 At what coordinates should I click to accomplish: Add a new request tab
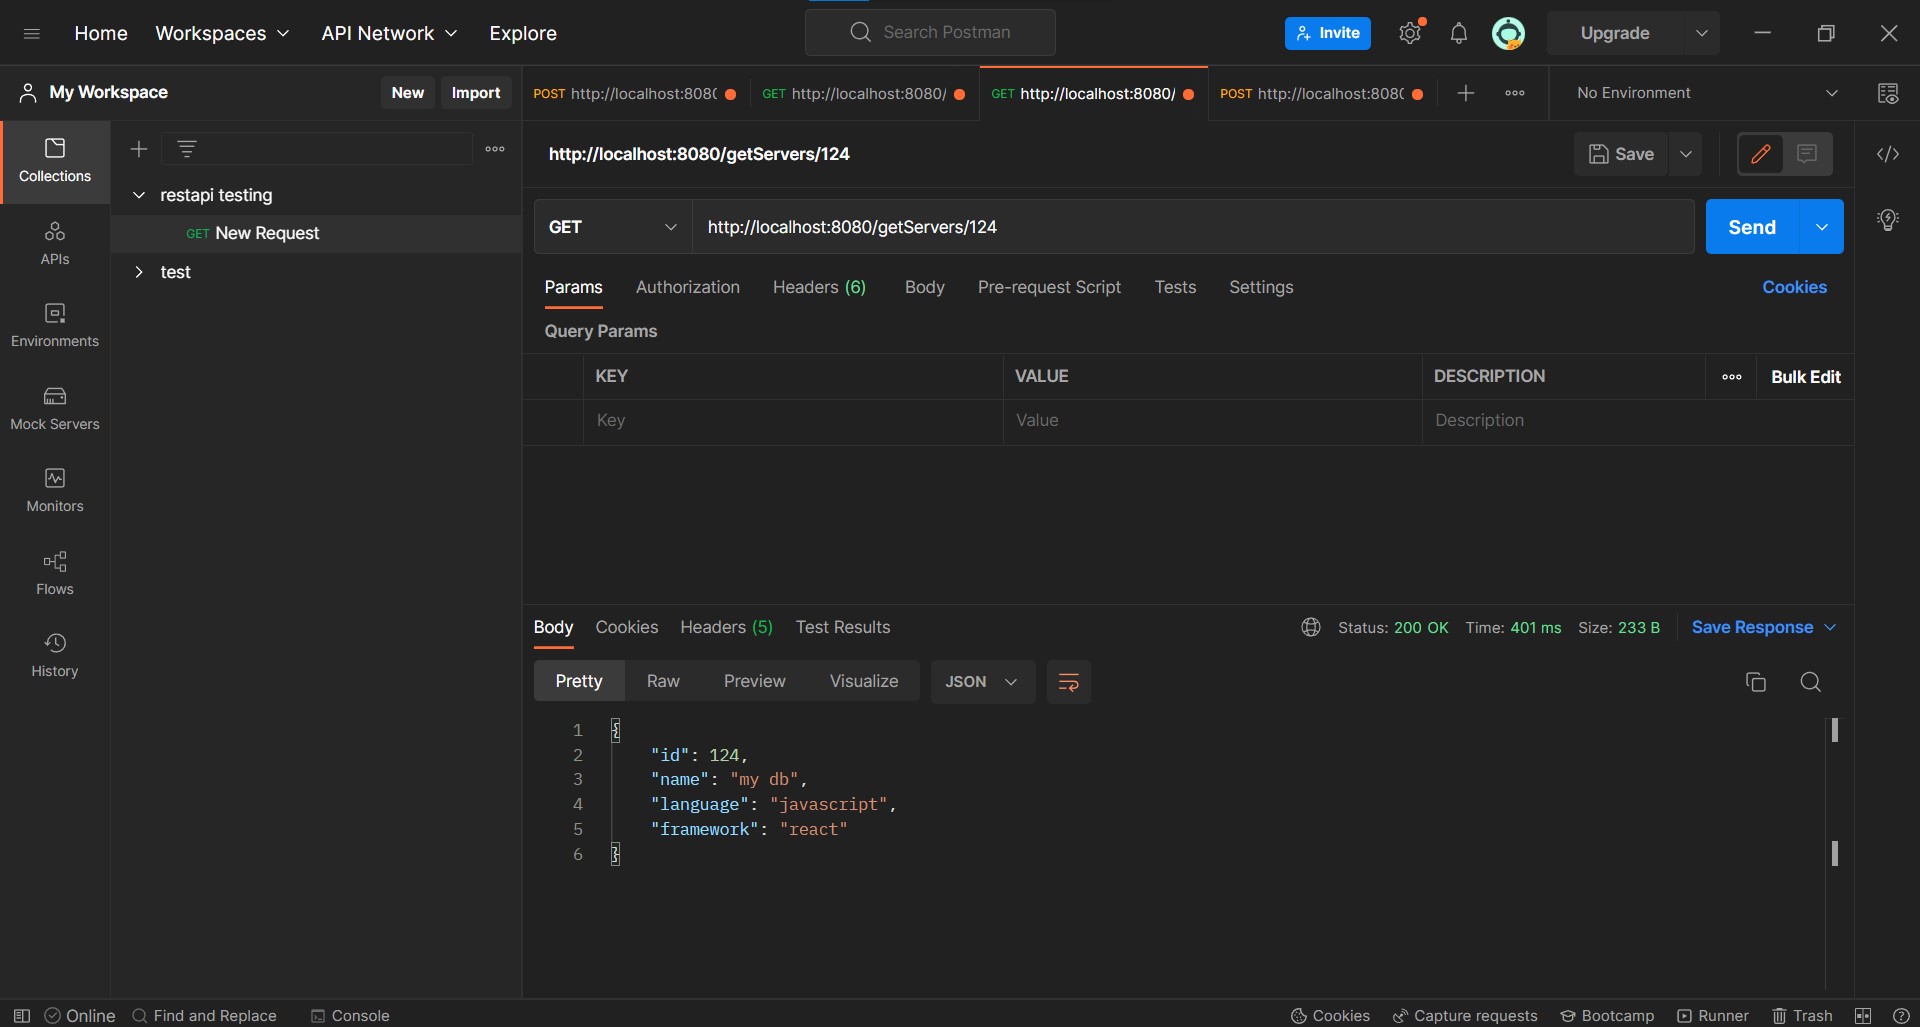pos(1466,93)
